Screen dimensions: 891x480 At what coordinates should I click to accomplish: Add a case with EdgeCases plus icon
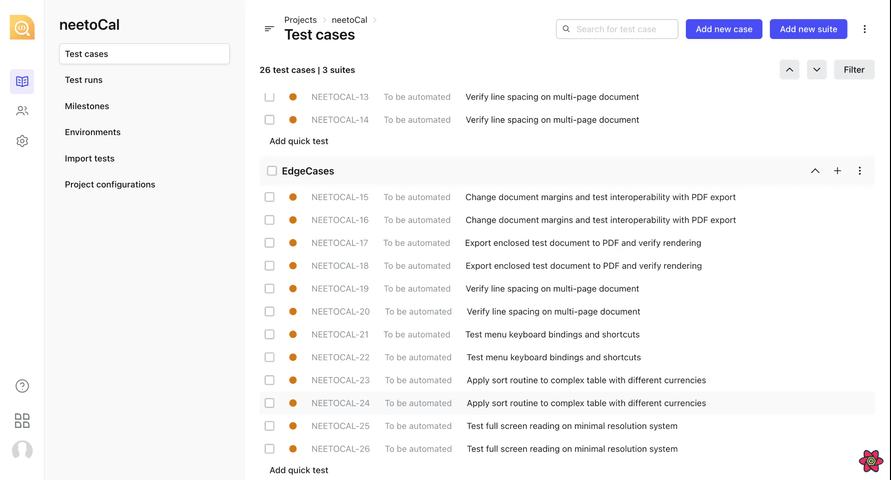tap(837, 171)
